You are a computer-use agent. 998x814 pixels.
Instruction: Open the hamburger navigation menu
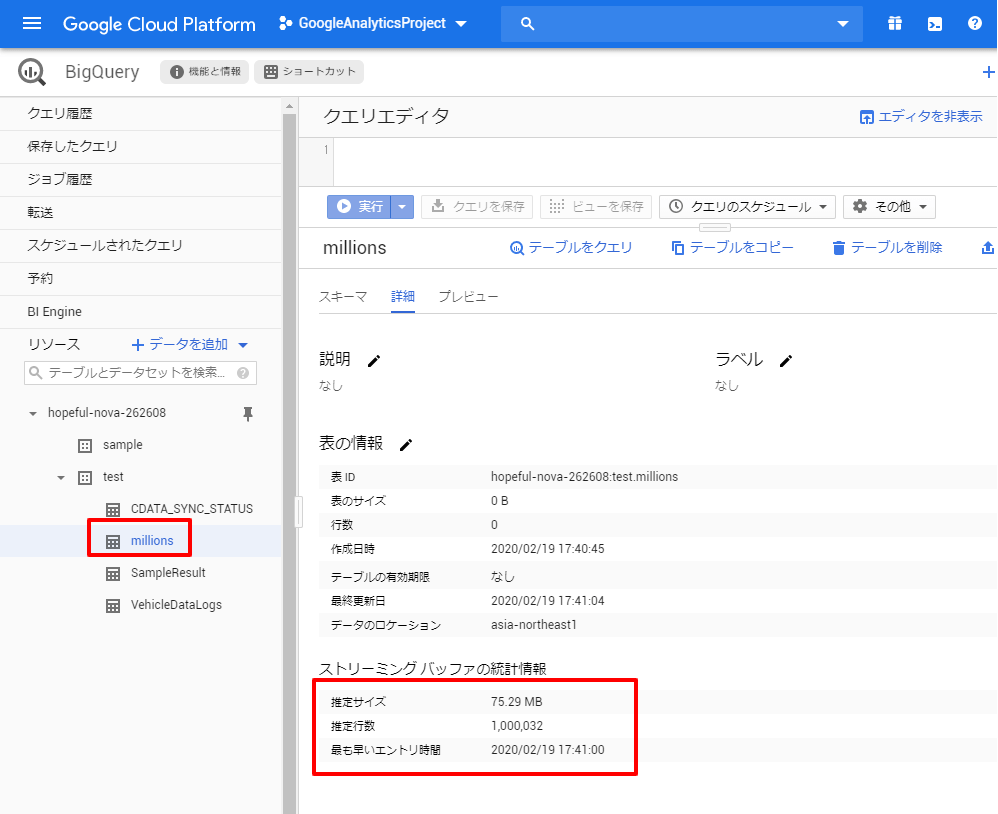32,24
